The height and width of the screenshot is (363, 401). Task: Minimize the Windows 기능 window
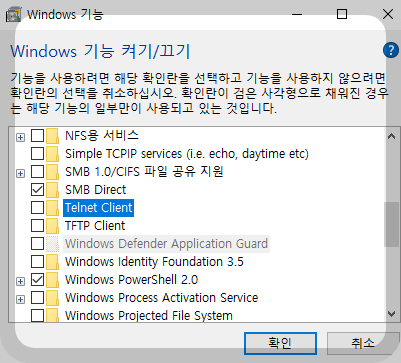[x=297, y=14]
